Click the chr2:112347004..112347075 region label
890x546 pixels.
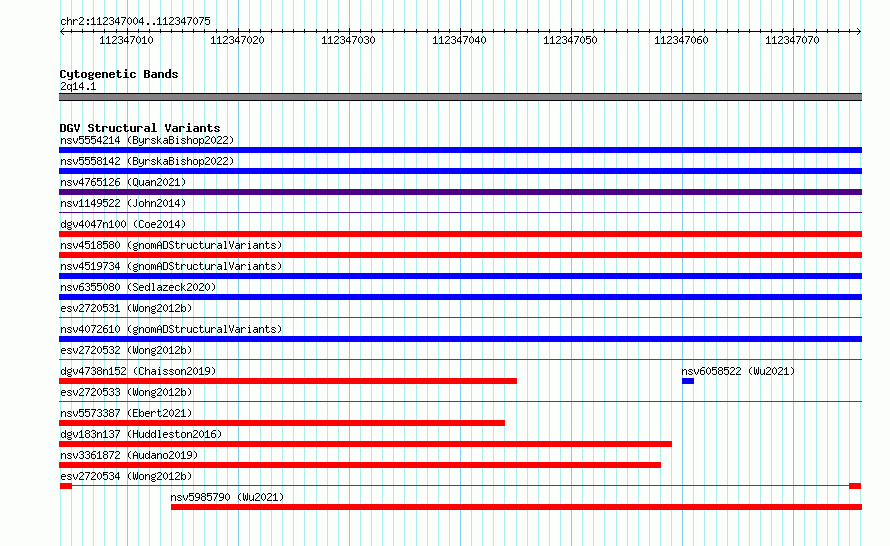tap(135, 21)
